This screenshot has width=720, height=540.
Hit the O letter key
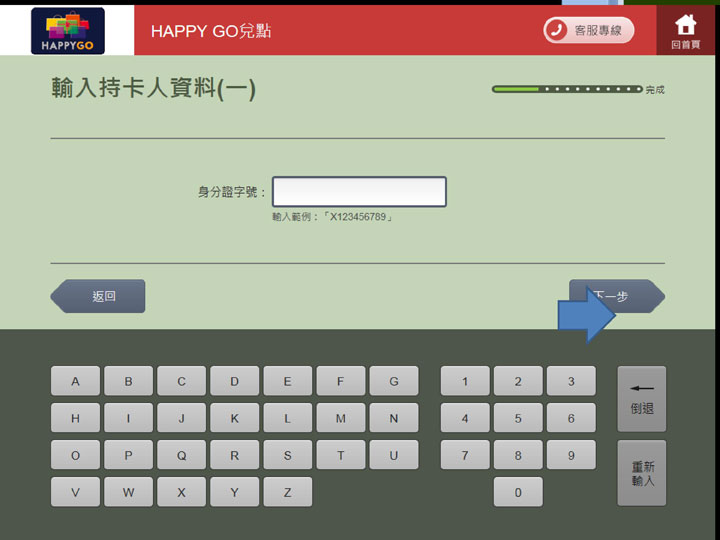point(75,455)
